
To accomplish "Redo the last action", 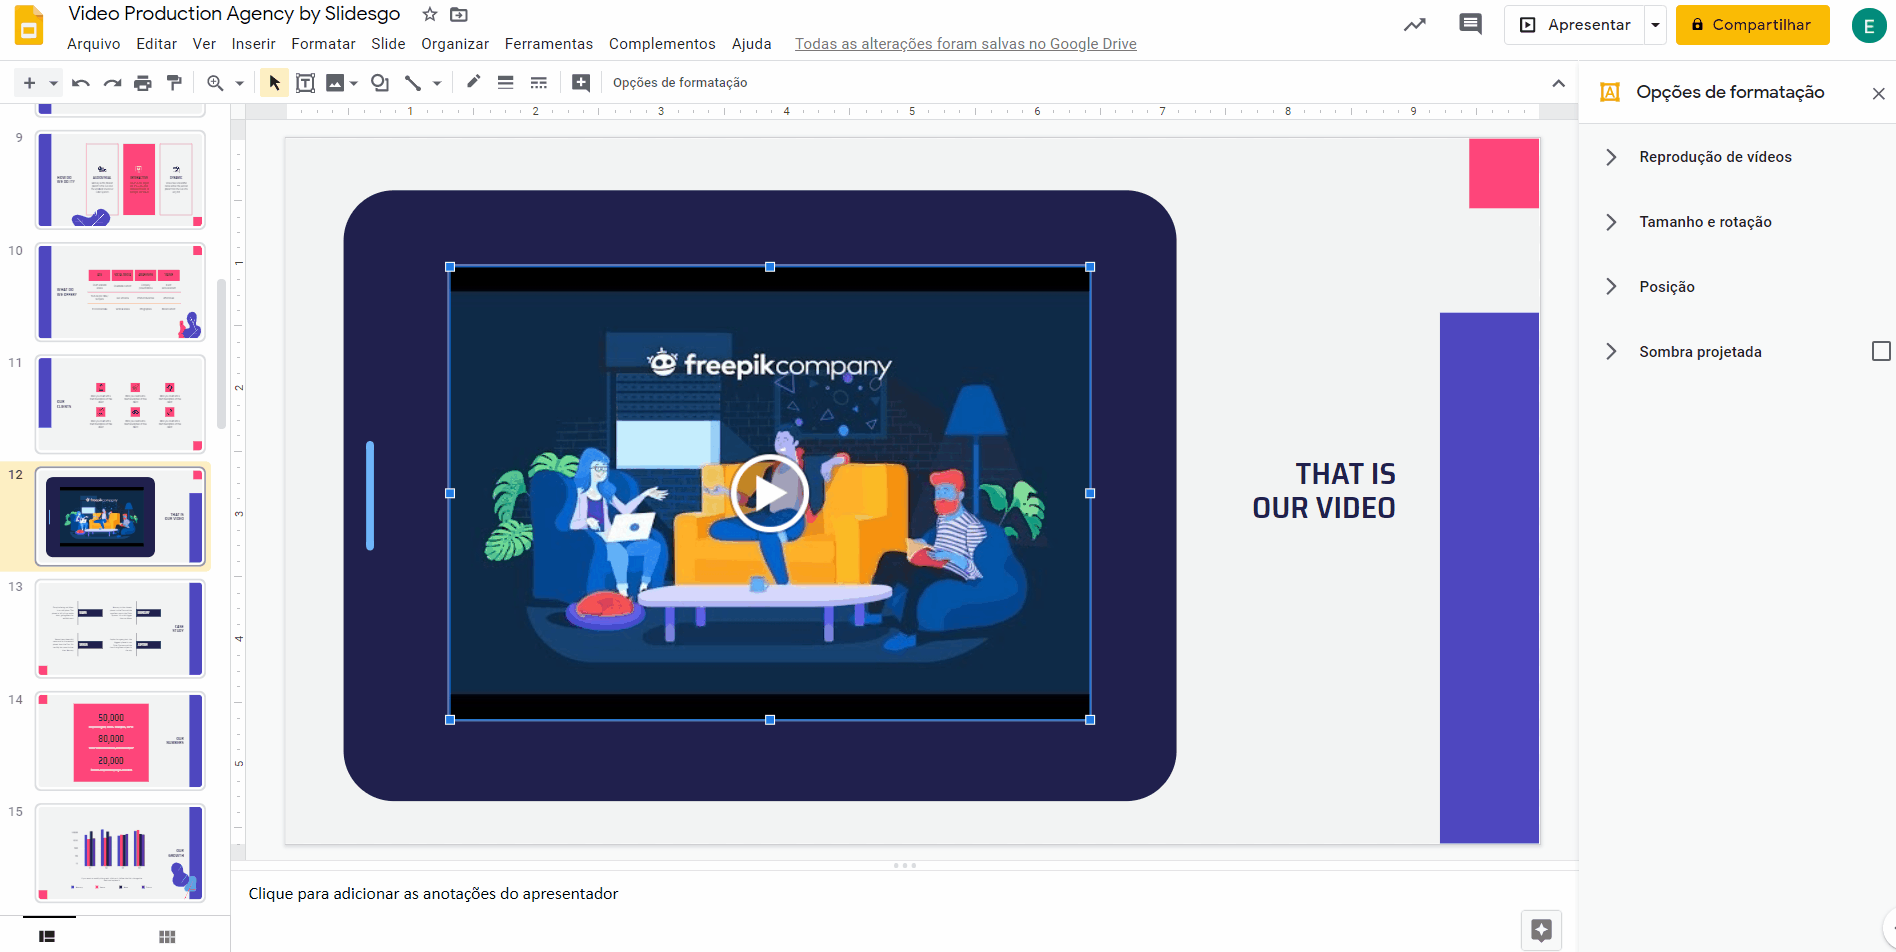I will pyautogui.click(x=112, y=83).
